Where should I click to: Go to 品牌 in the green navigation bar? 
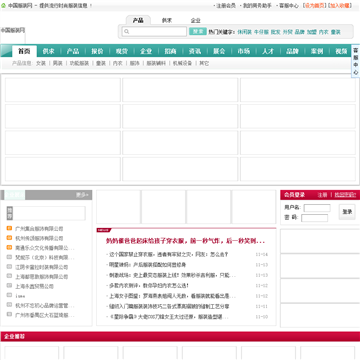tap(292, 51)
